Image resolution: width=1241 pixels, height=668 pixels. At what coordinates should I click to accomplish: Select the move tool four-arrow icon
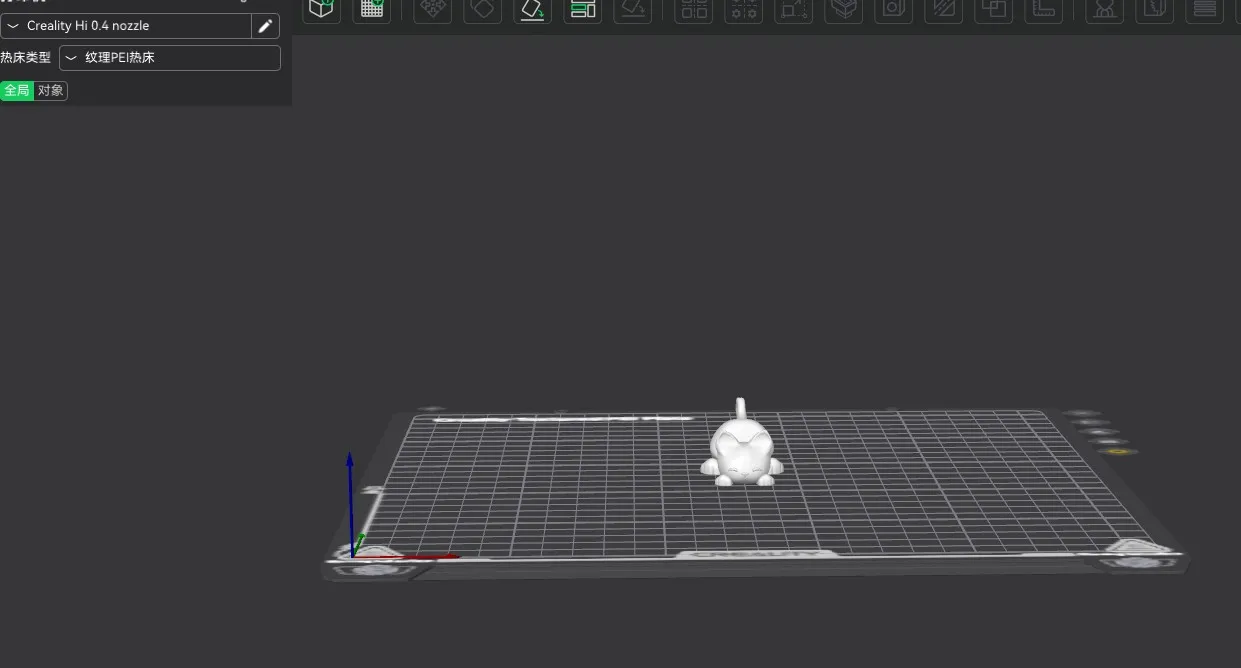click(432, 9)
